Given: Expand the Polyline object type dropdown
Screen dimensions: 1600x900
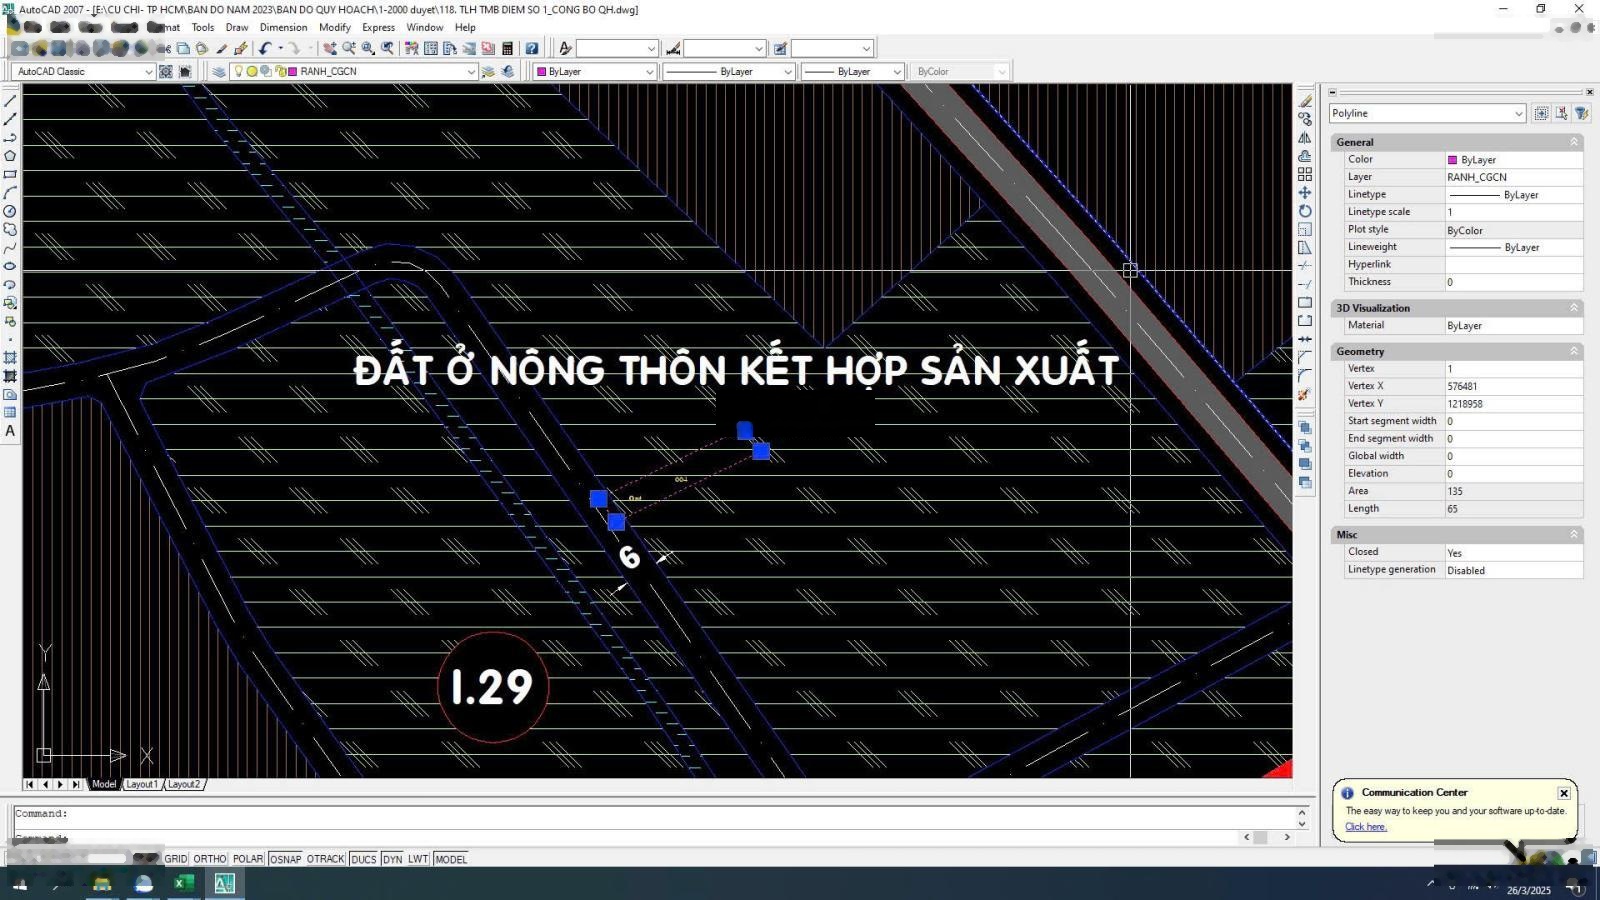Looking at the screenshot, I should [1518, 114].
